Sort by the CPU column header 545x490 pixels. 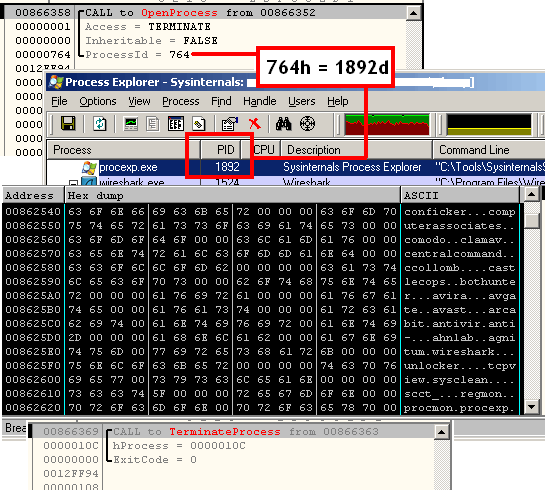click(x=261, y=150)
